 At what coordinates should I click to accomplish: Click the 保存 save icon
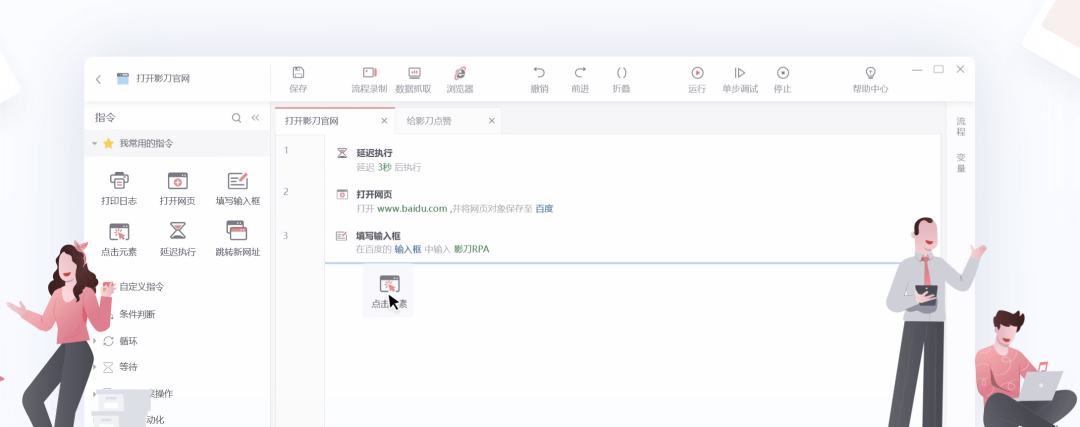pos(298,72)
